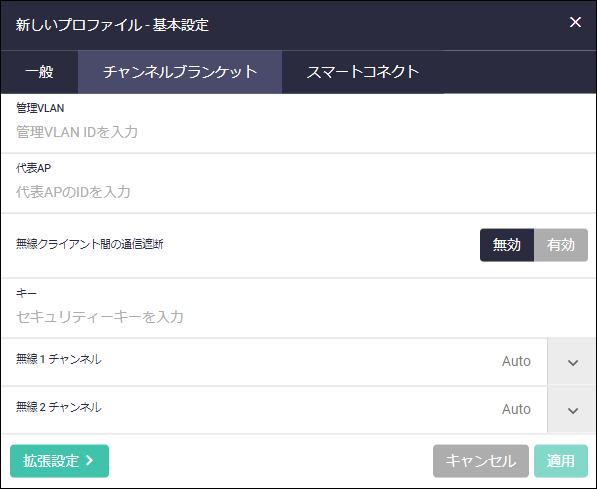Set 無線クライアント間の通信遮断 to 有効
Image resolution: width=597 pixels, height=489 pixels.
[561, 245]
